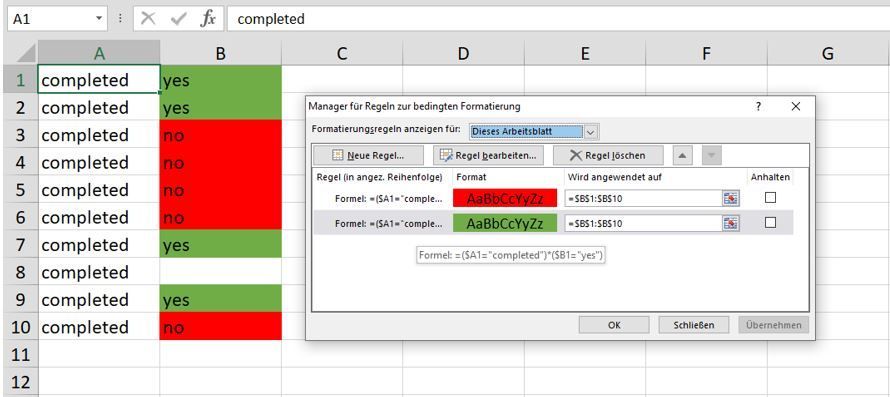890x397 pixels.
Task: Open the Name Box dropdown arrow
Action: click(99, 19)
